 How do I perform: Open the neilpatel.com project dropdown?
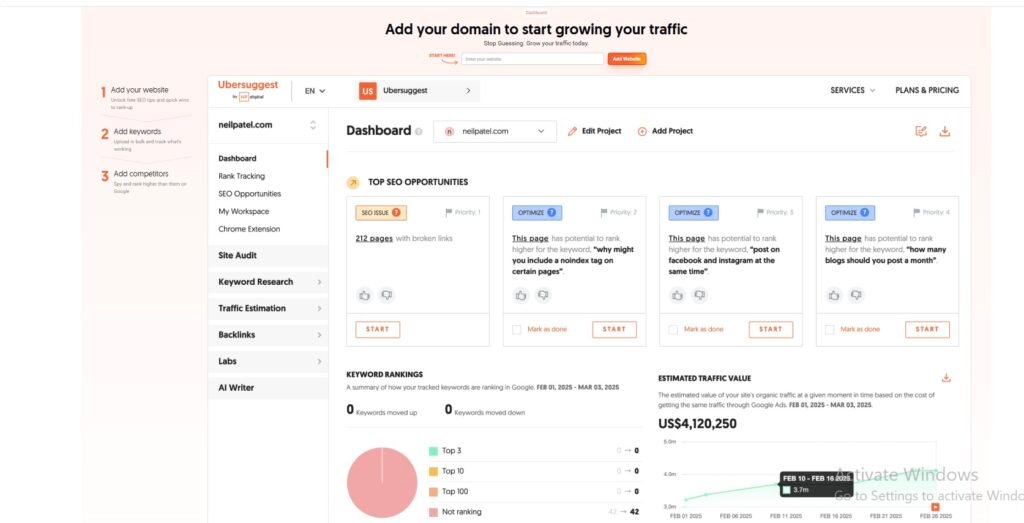pos(494,131)
